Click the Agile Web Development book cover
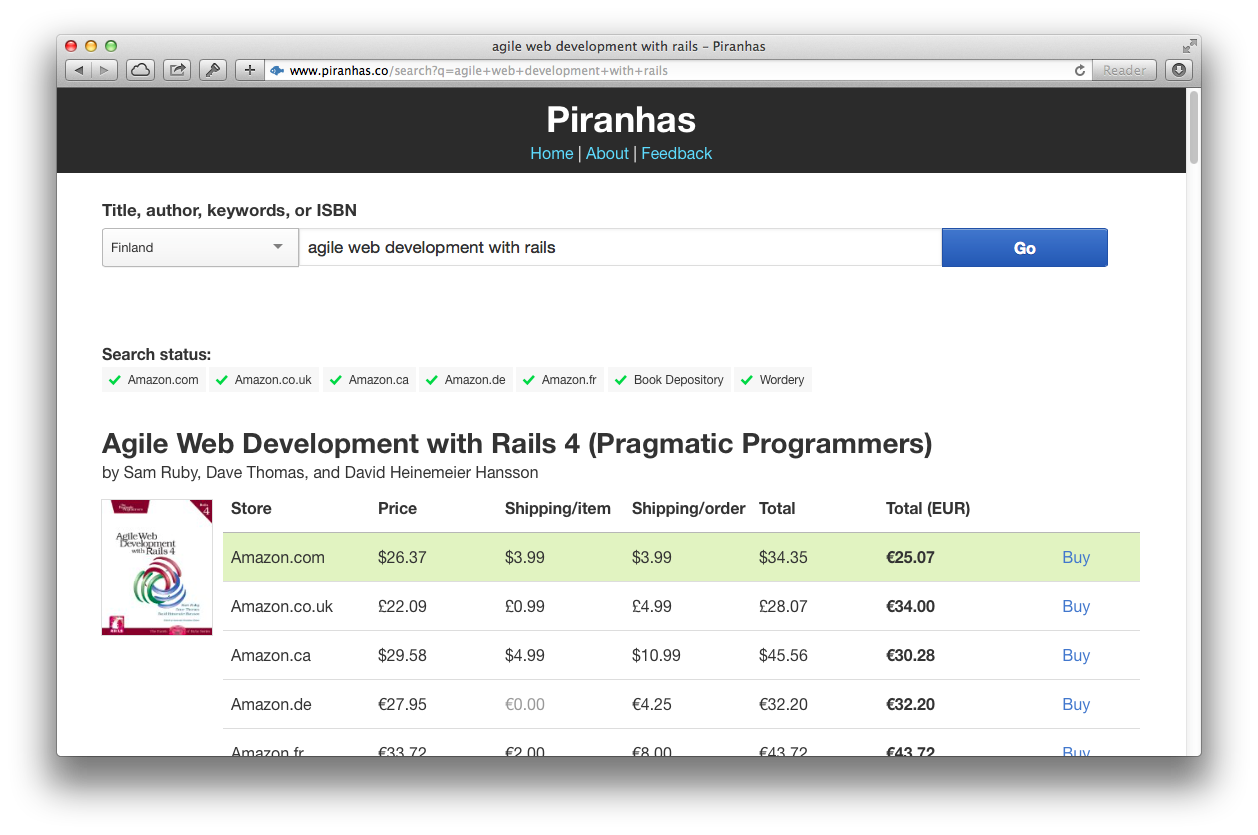 (157, 567)
